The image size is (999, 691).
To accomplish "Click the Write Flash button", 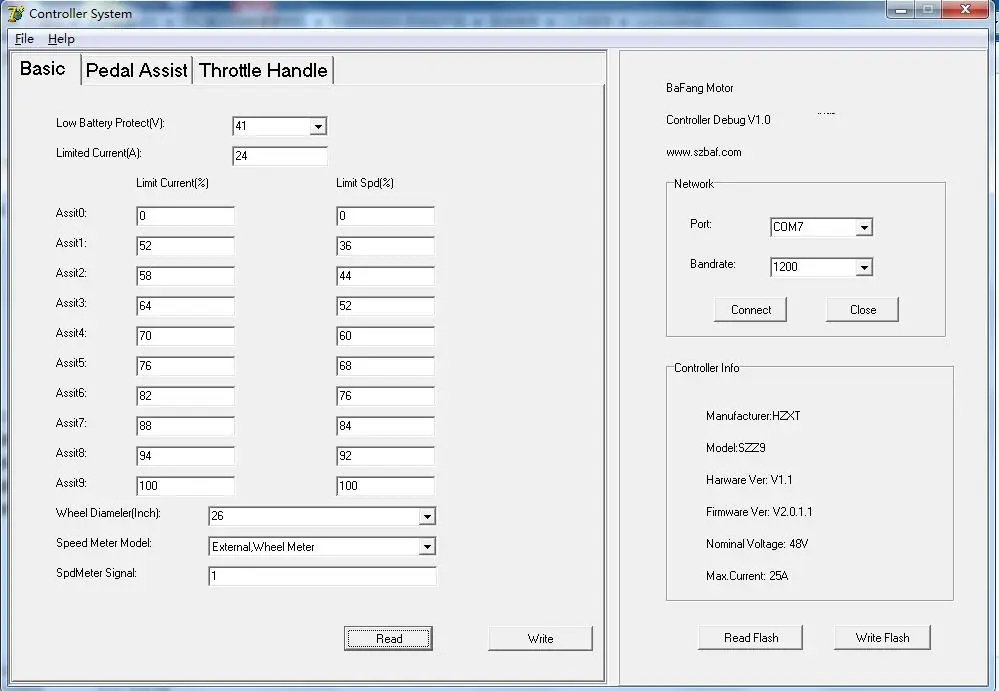I will pos(882,638).
